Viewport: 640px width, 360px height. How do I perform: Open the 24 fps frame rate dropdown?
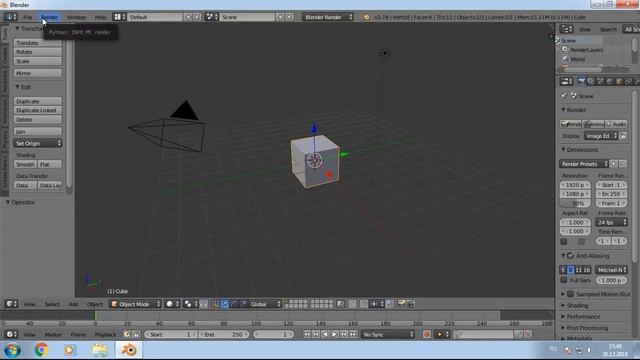(x=611, y=222)
